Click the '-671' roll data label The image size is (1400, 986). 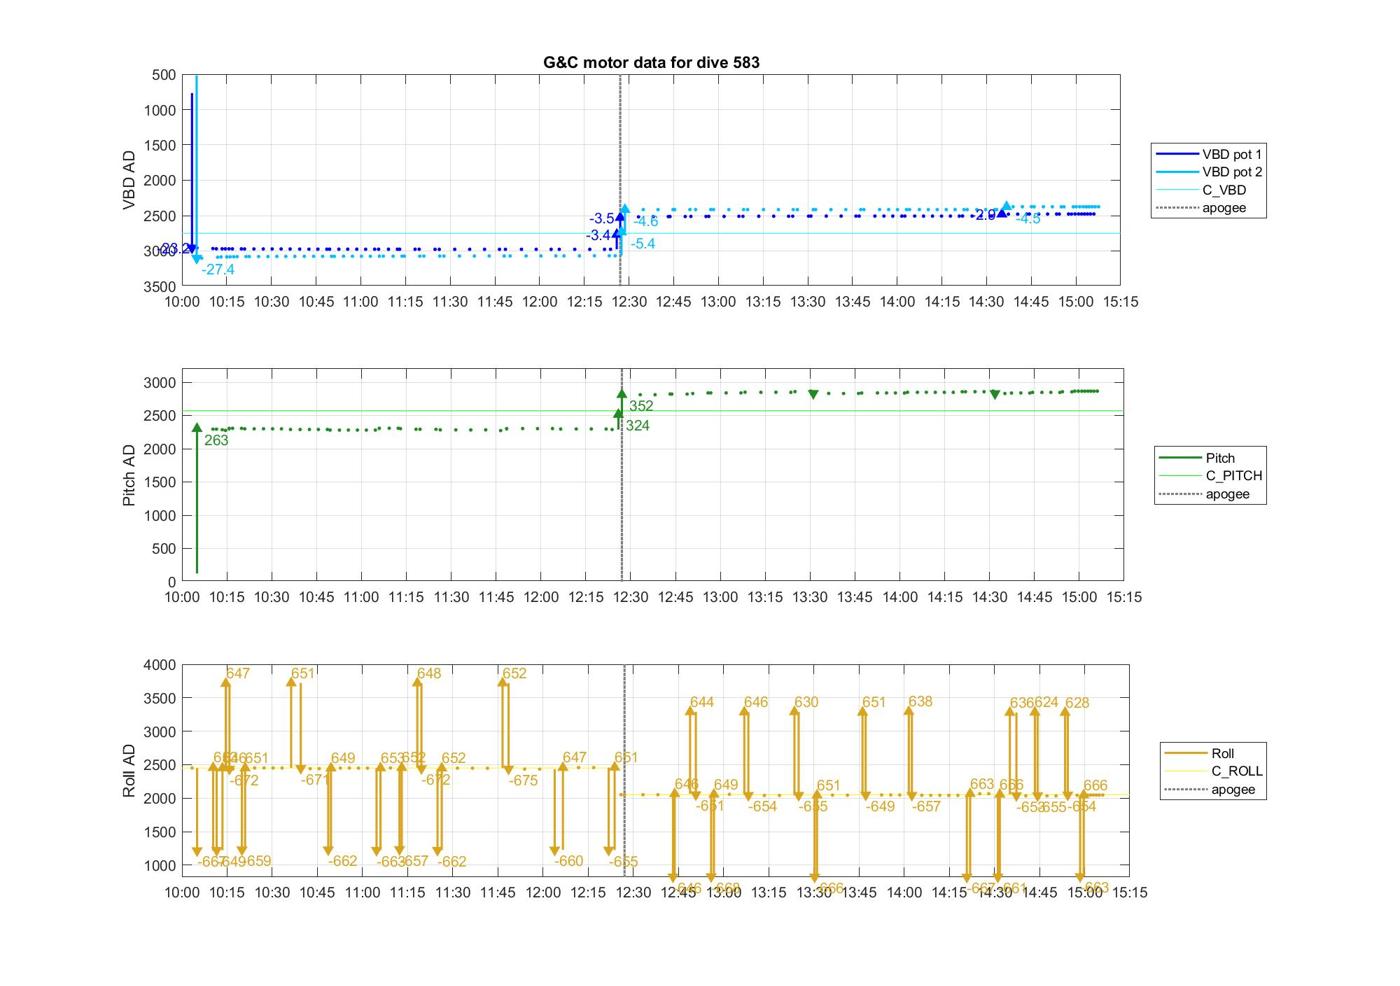click(x=316, y=779)
